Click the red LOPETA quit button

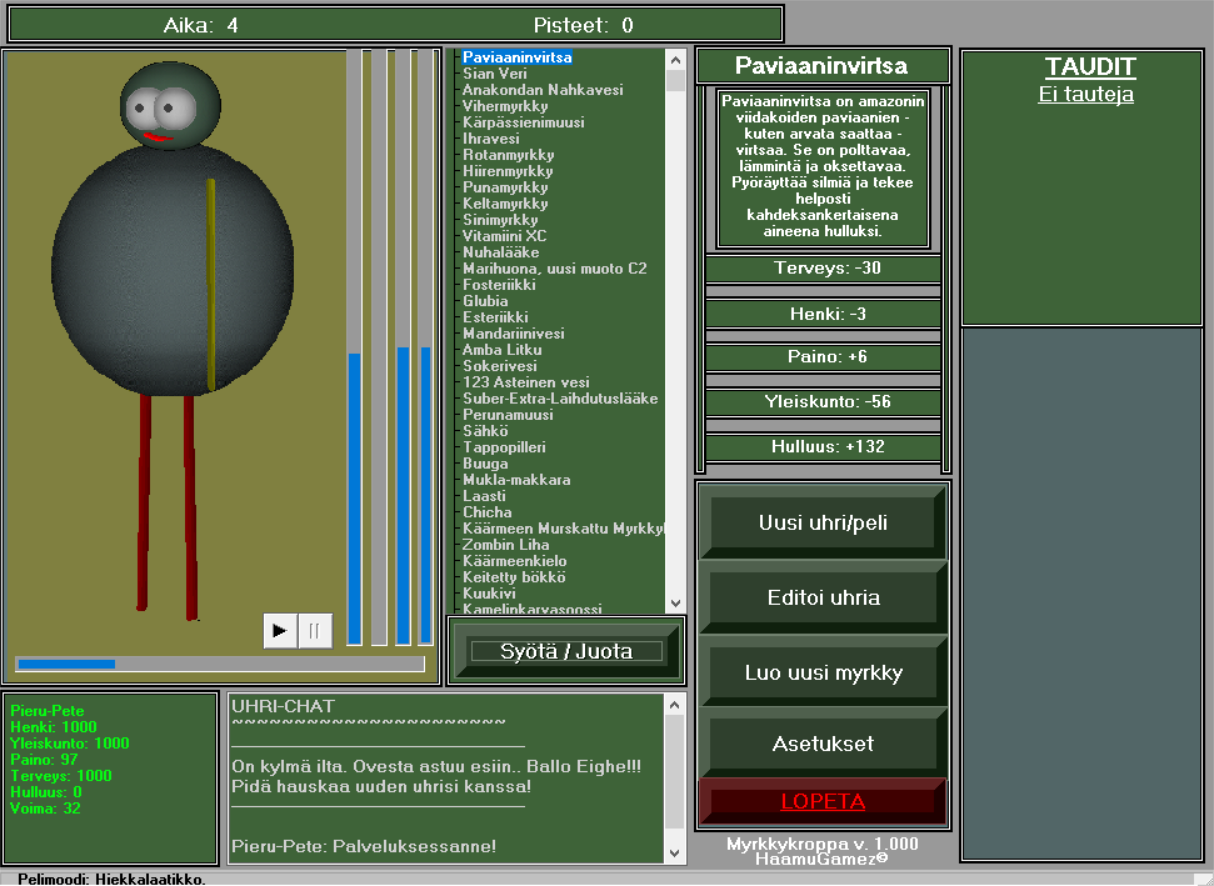[x=823, y=802]
